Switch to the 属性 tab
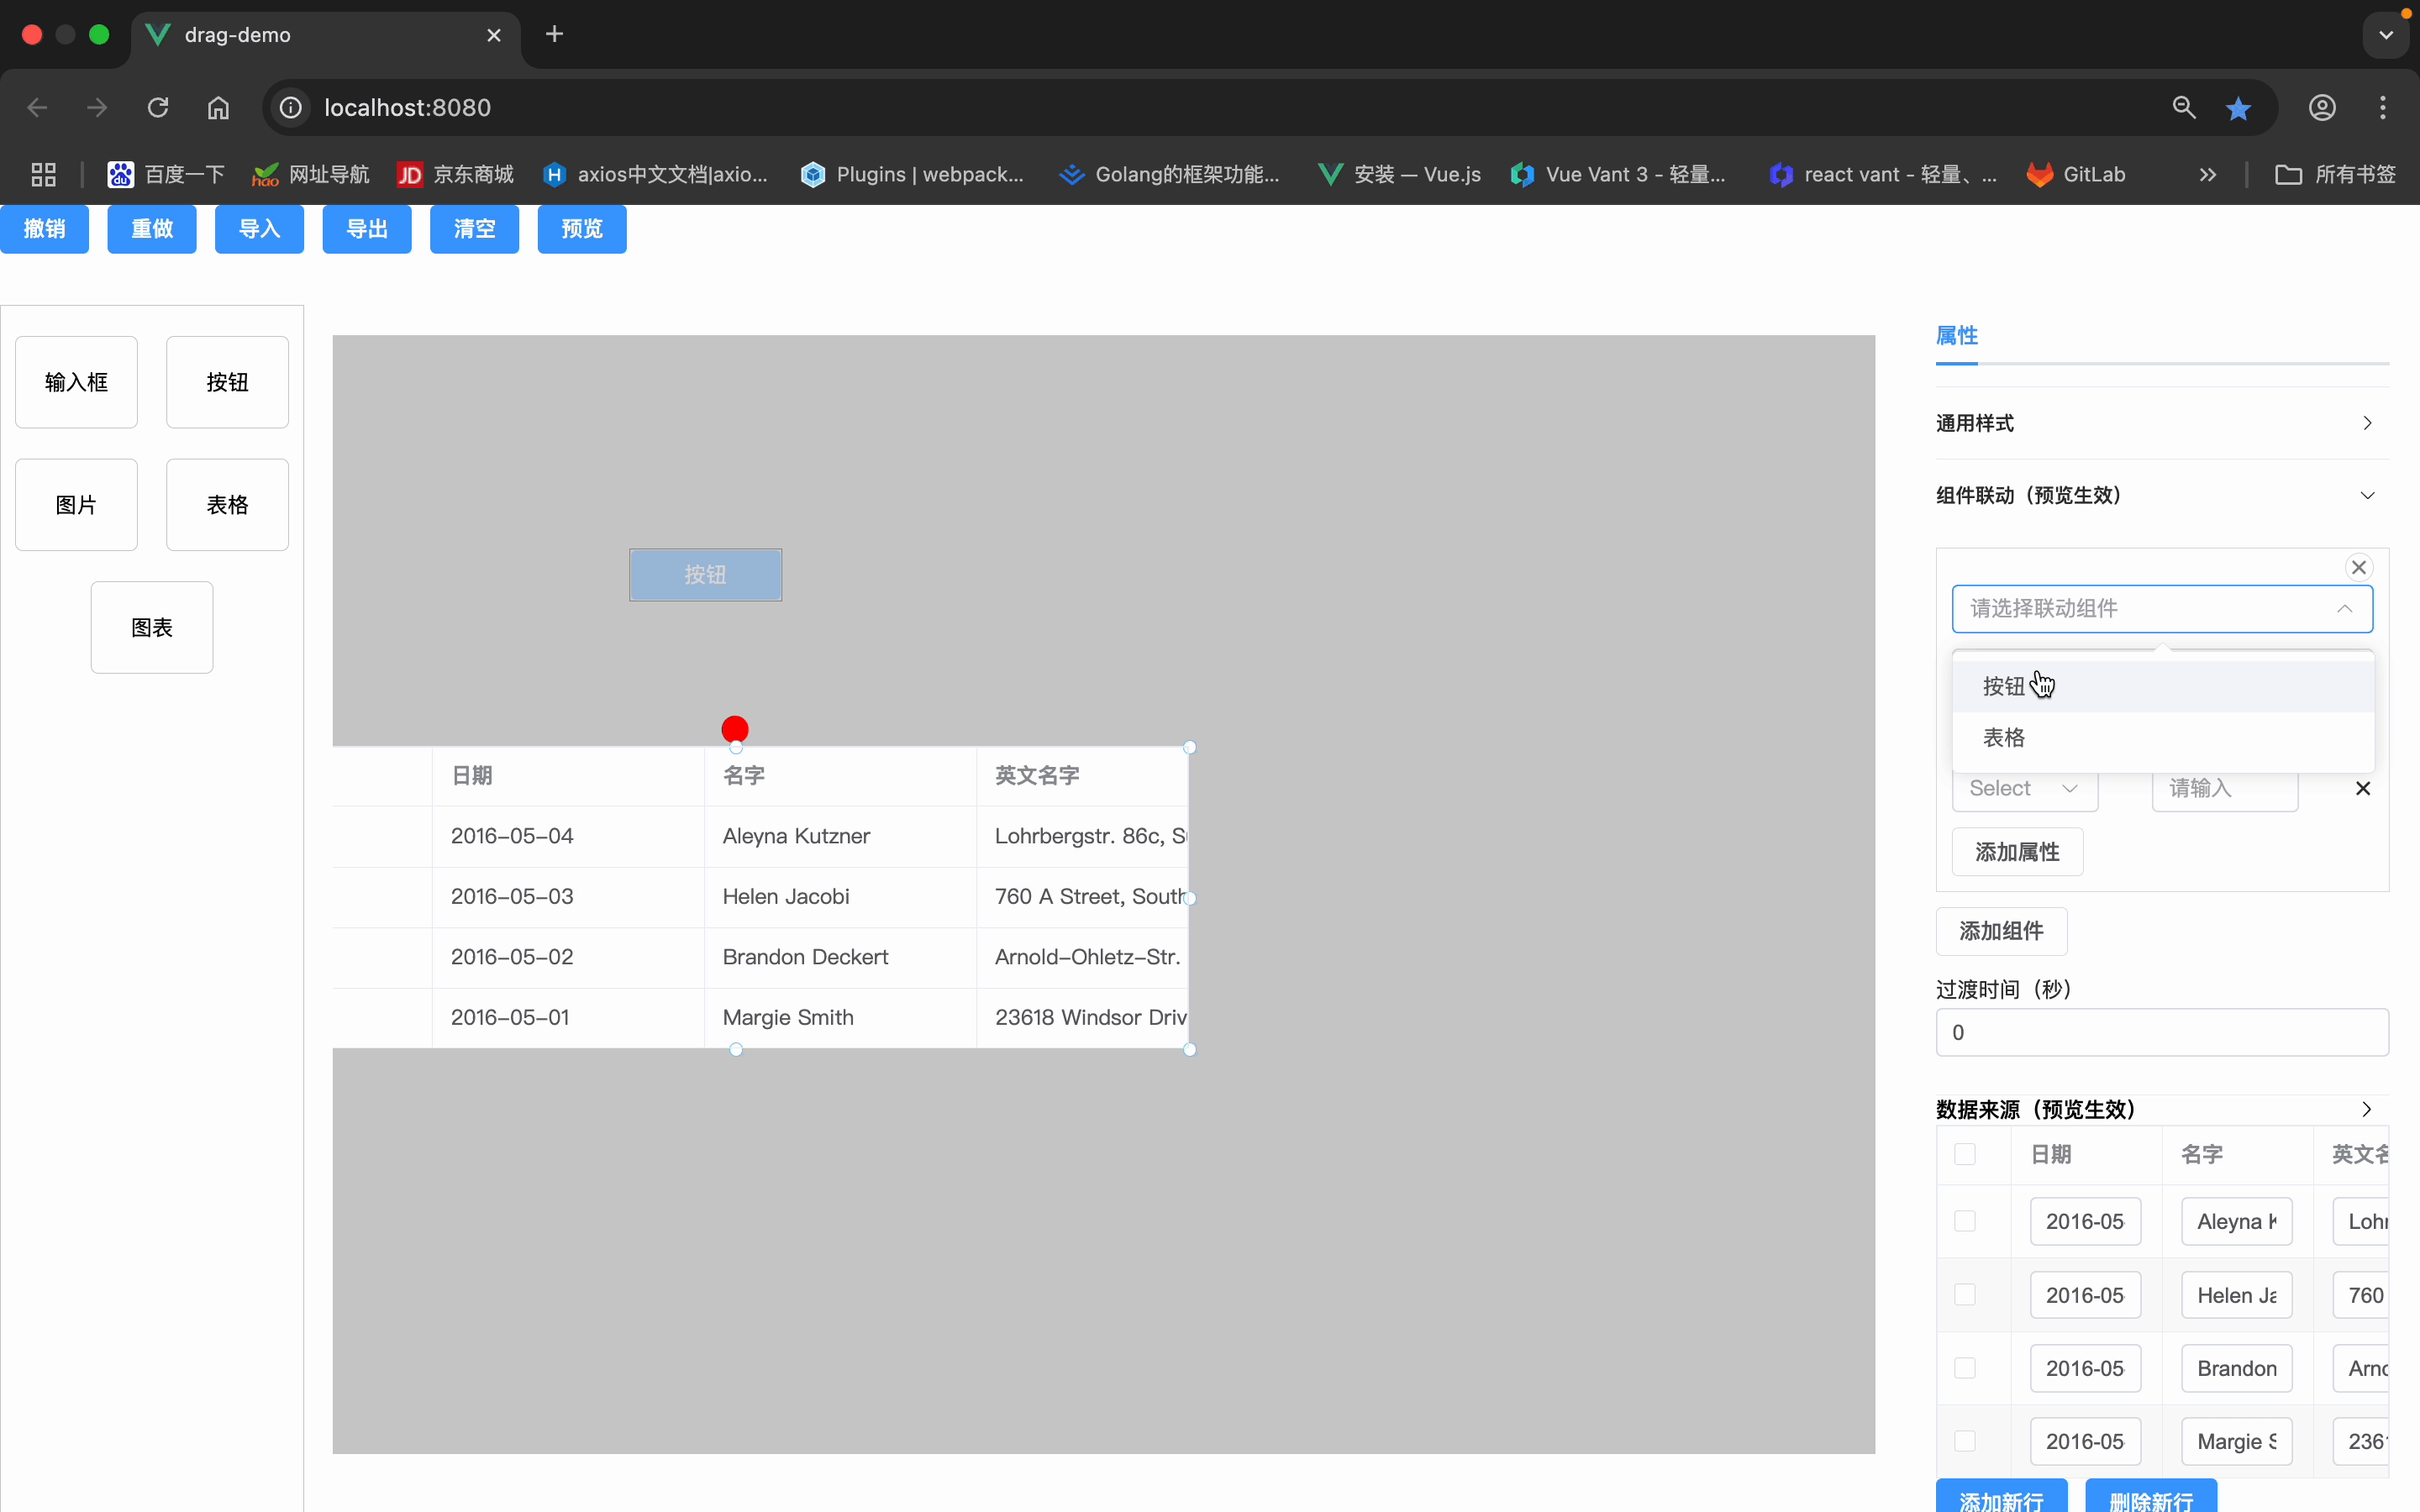Viewport: 2420px width, 1512px height. pyautogui.click(x=1956, y=335)
